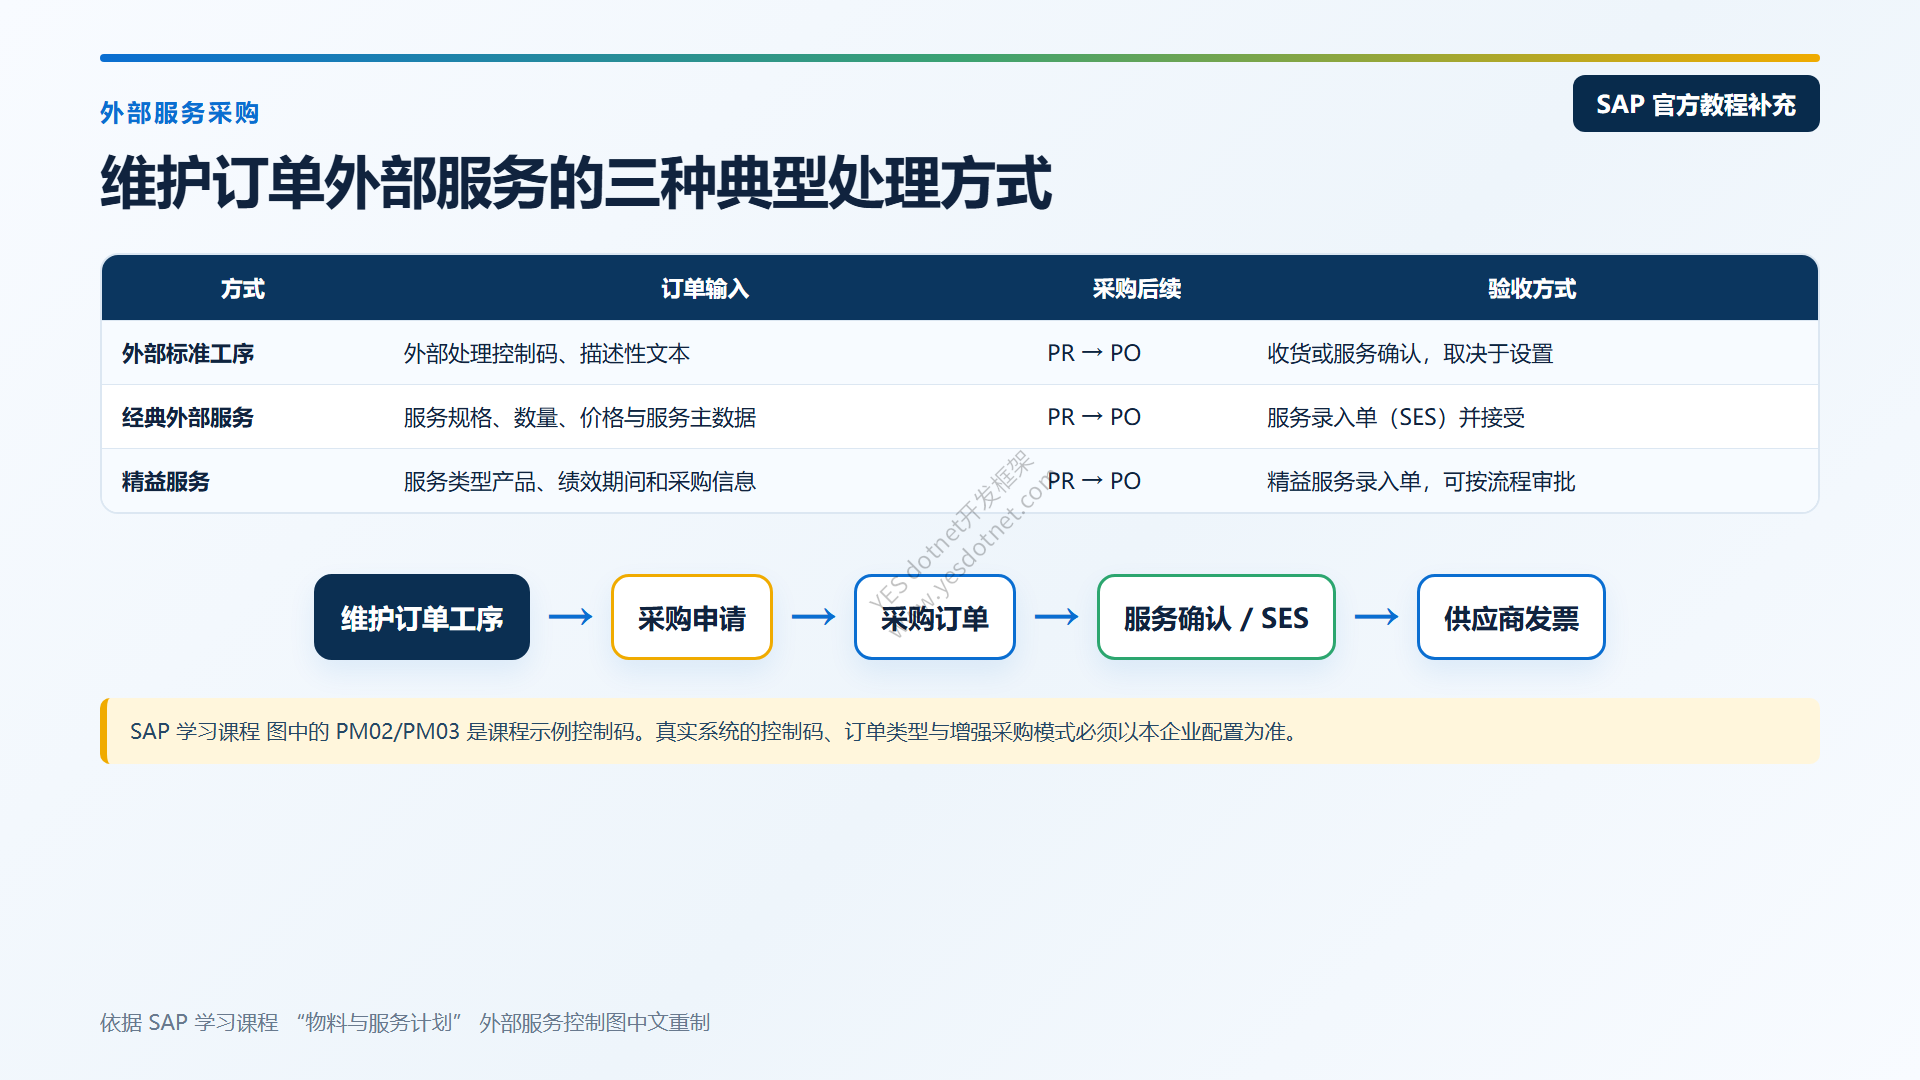This screenshot has height=1080, width=1920.
Task: Select the 采购申请 flow box
Action: (692, 617)
